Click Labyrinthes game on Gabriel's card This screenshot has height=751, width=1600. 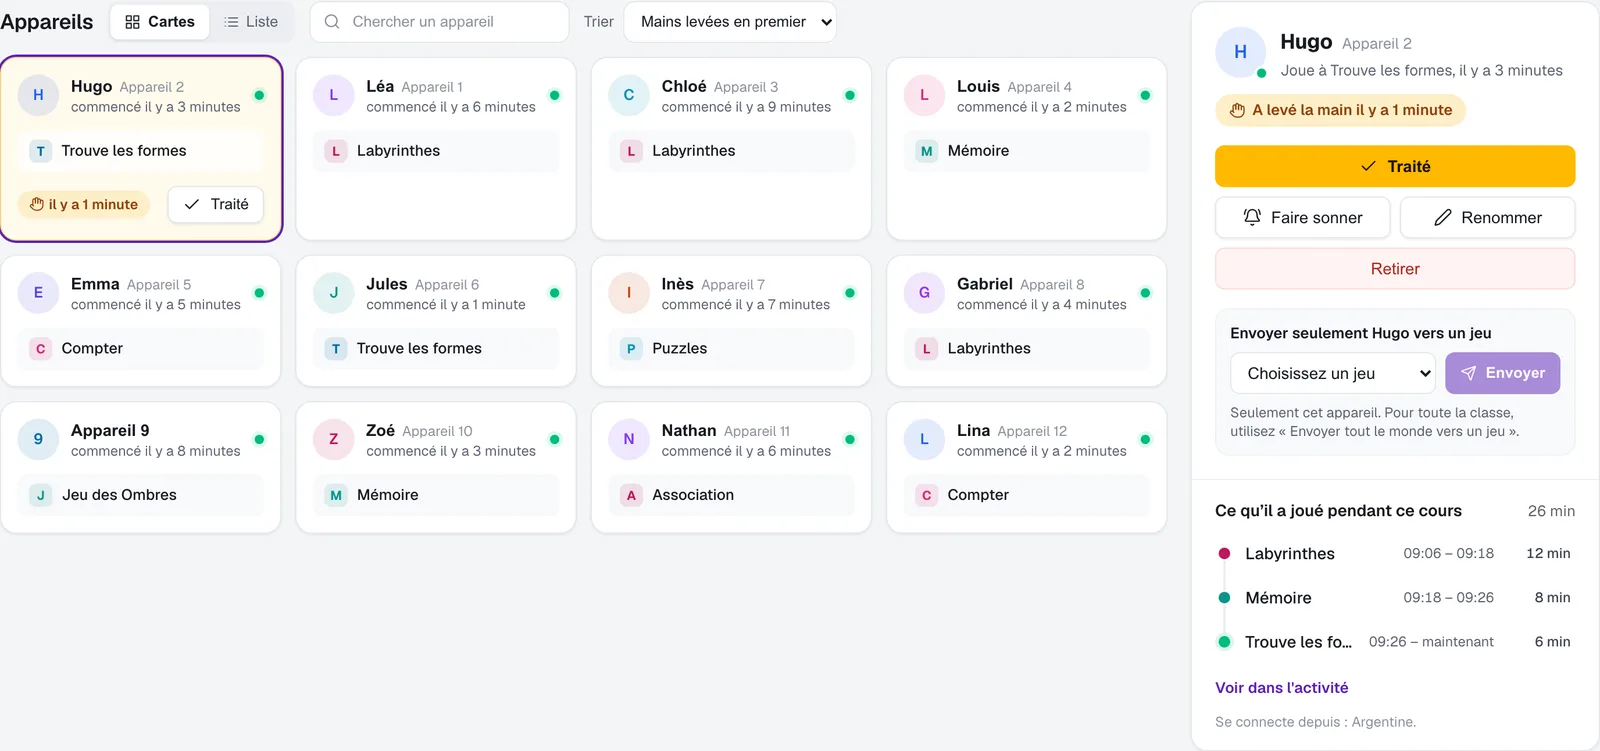pos(1027,348)
